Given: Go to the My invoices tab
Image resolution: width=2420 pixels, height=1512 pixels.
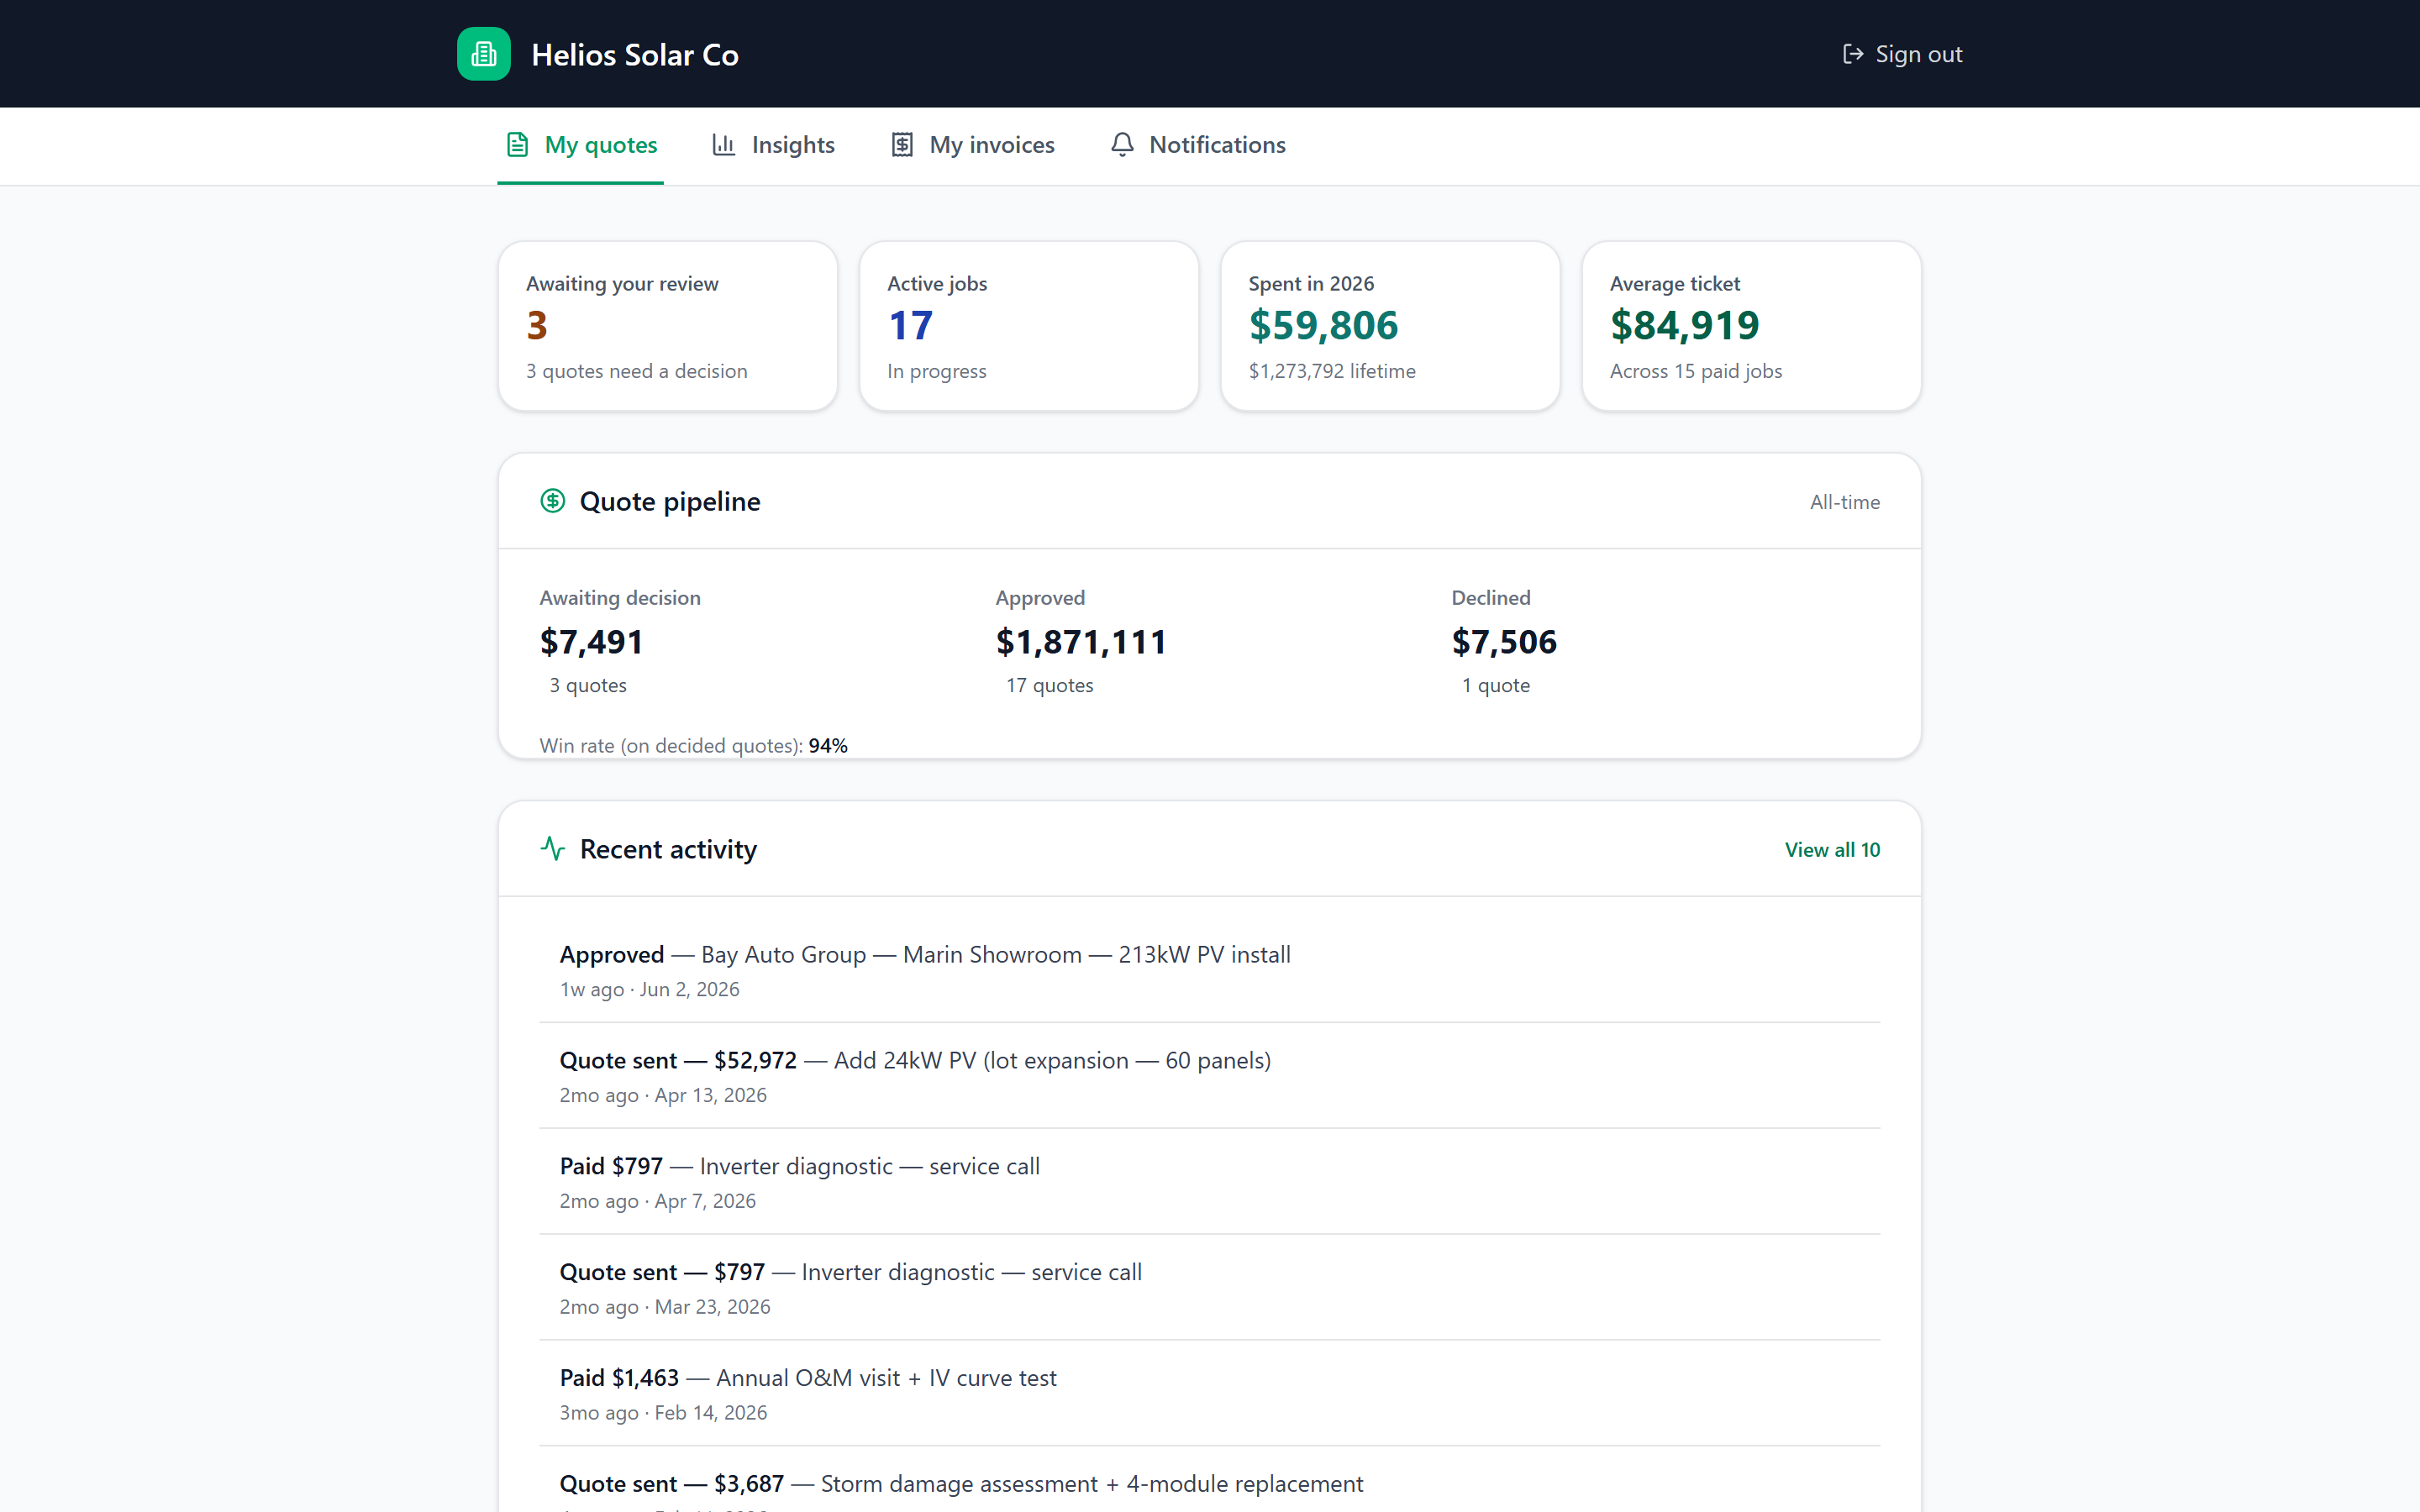Looking at the screenshot, I should (972, 146).
